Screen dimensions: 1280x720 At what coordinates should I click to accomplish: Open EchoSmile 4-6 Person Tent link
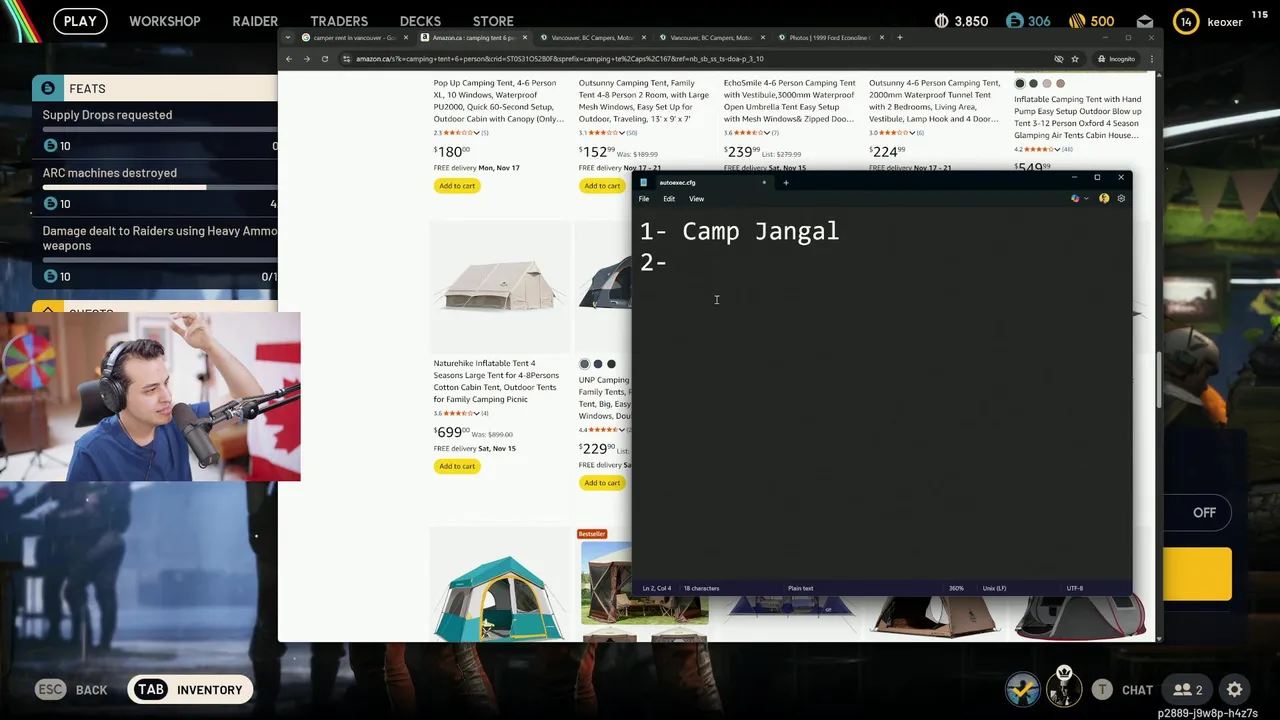[789, 101]
